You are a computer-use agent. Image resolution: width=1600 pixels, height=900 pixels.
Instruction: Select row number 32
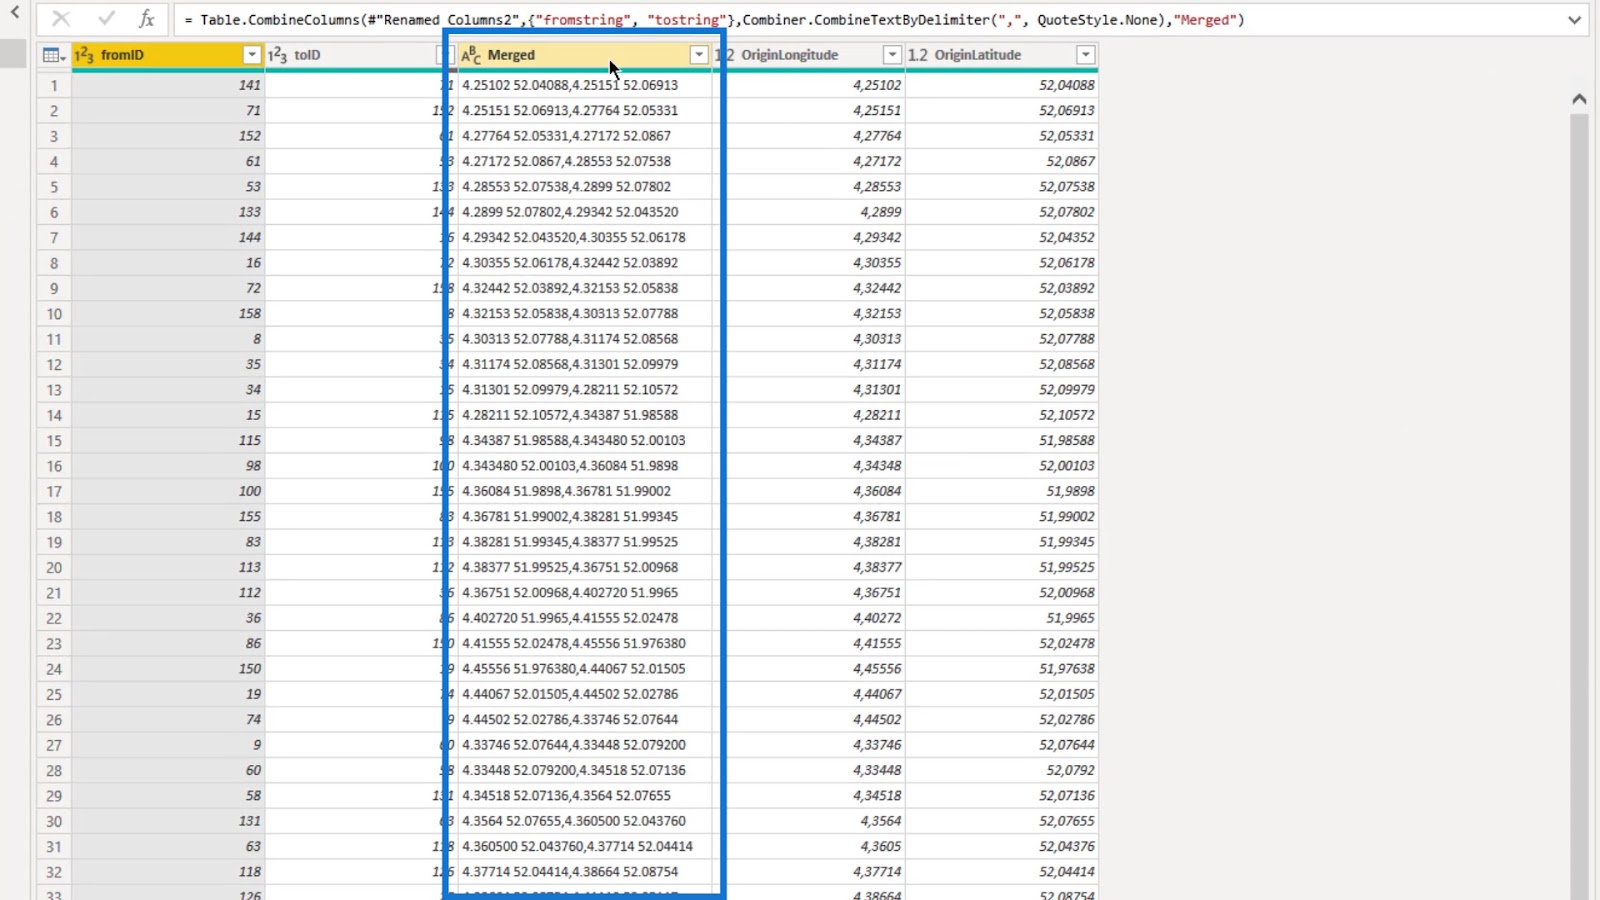tap(54, 872)
